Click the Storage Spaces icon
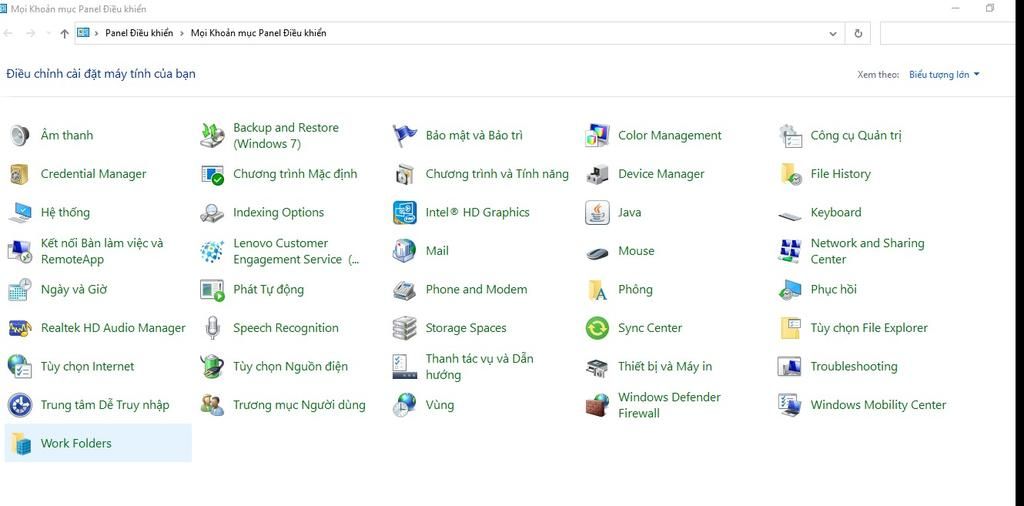 point(405,328)
